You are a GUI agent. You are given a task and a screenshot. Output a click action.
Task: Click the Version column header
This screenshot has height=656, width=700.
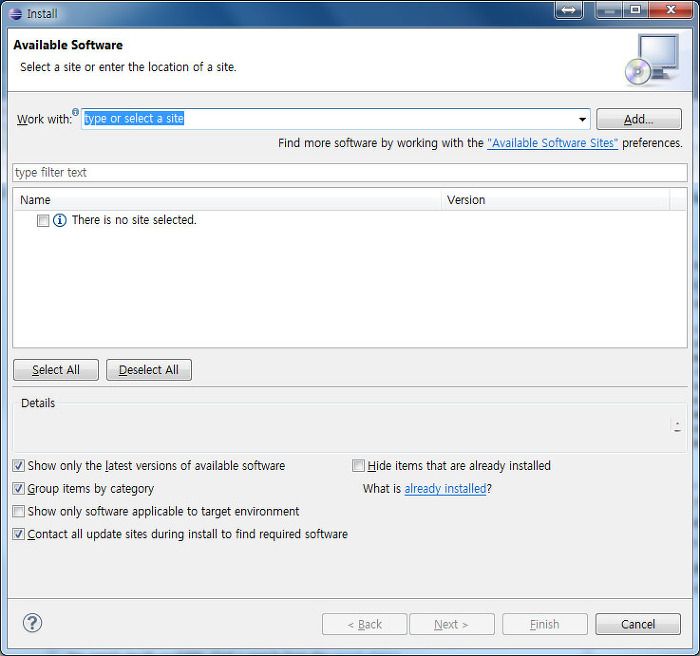coord(556,200)
